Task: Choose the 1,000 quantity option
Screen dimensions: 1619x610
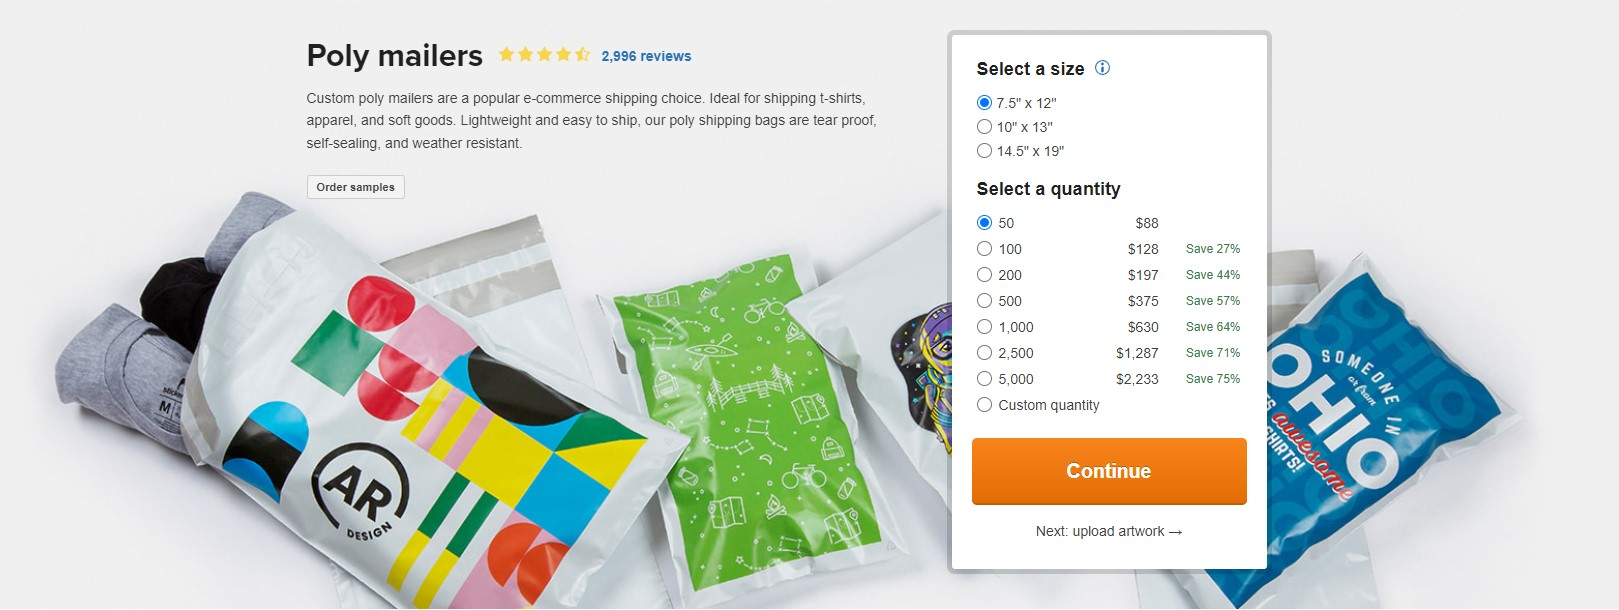Action: [1108, 327]
